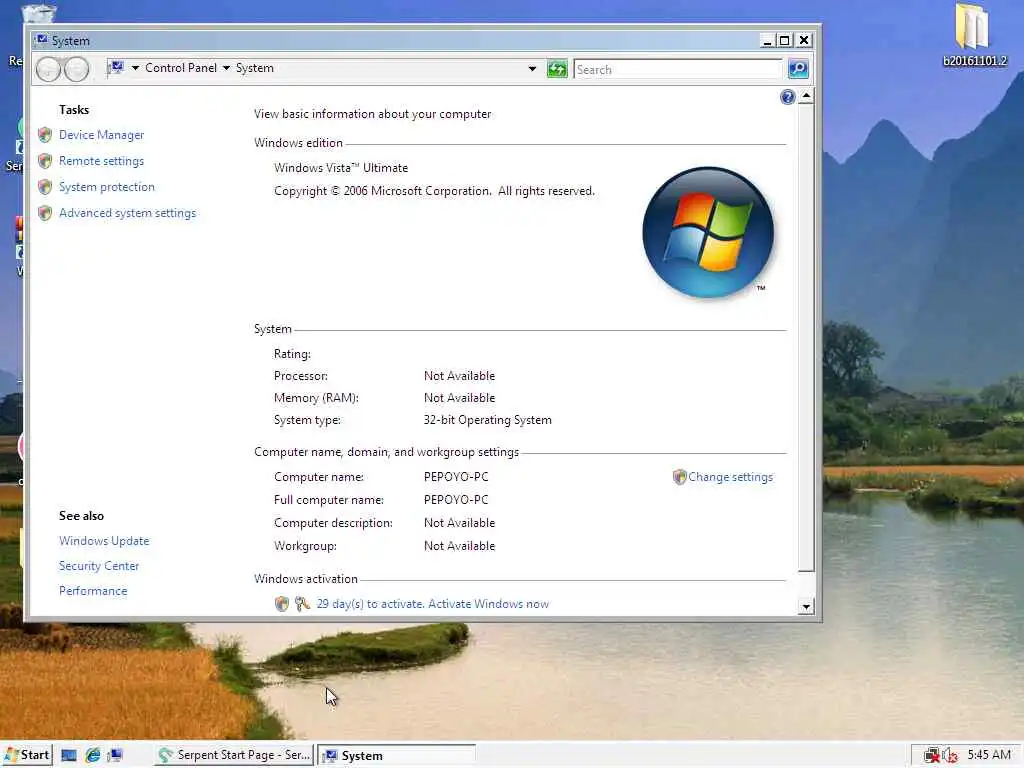This screenshot has width=1024, height=768.
Task: Click the vertical scrollbar thumb
Action: coord(807,338)
